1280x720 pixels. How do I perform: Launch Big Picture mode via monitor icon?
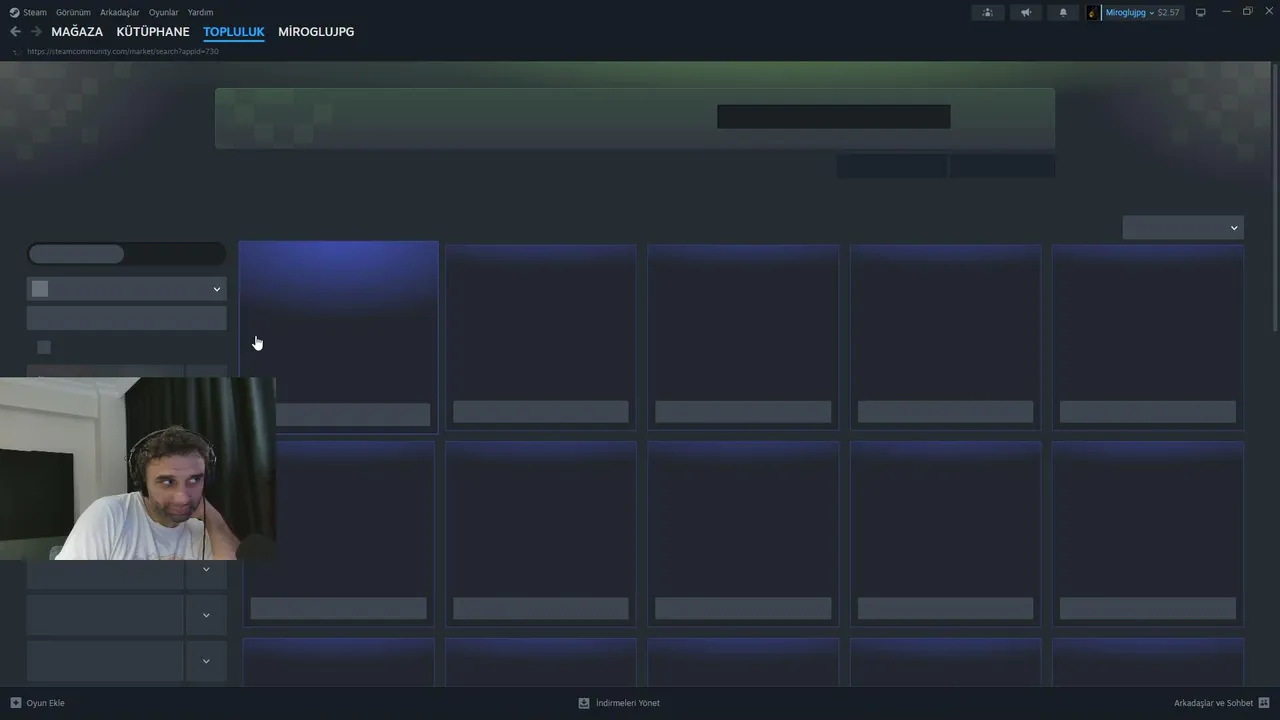point(1201,13)
